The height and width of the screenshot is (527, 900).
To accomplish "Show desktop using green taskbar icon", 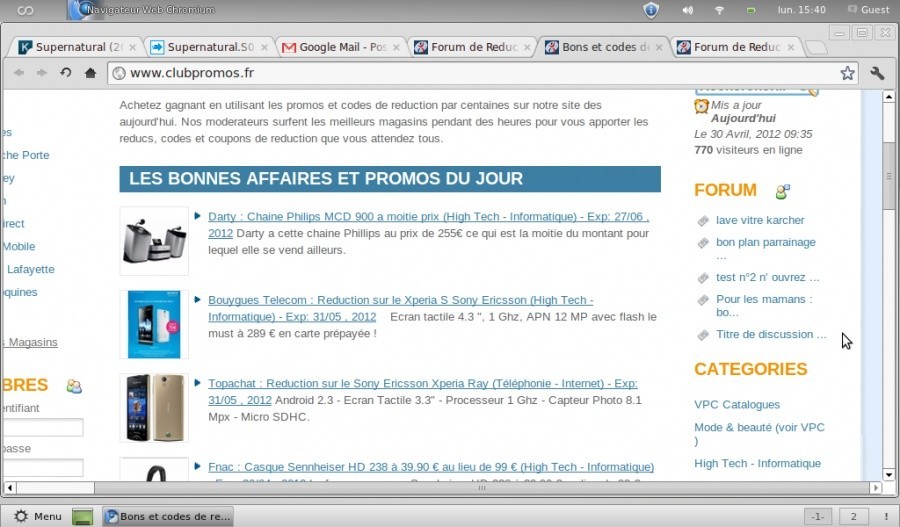I will [83, 517].
